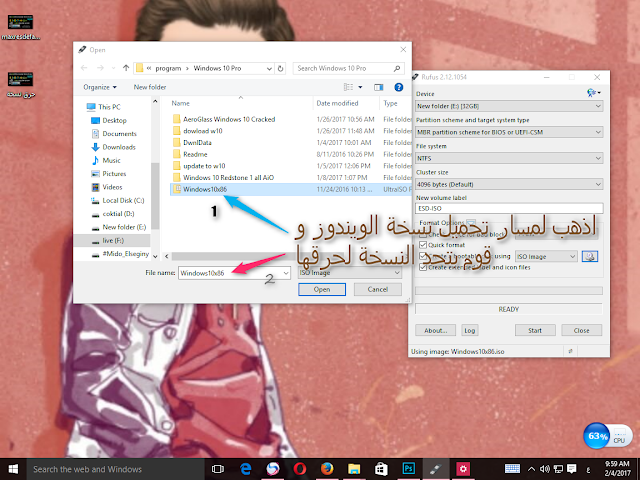Viewport: 640px width, 480px height.
Task: Expand address bar path dropdown arrow
Action: 269,69
